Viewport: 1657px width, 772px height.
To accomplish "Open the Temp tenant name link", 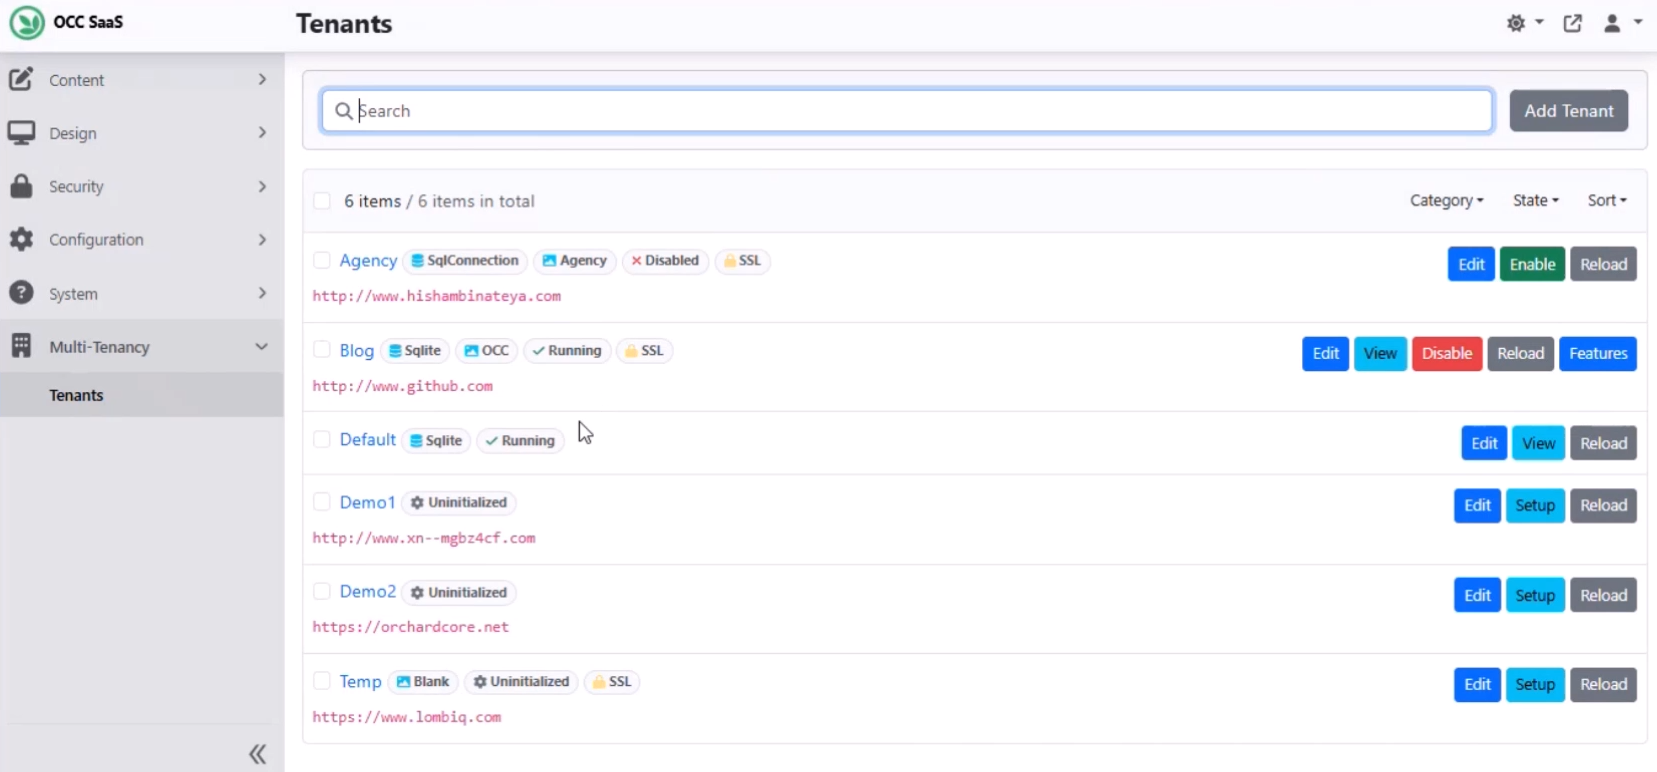I will coord(360,681).
